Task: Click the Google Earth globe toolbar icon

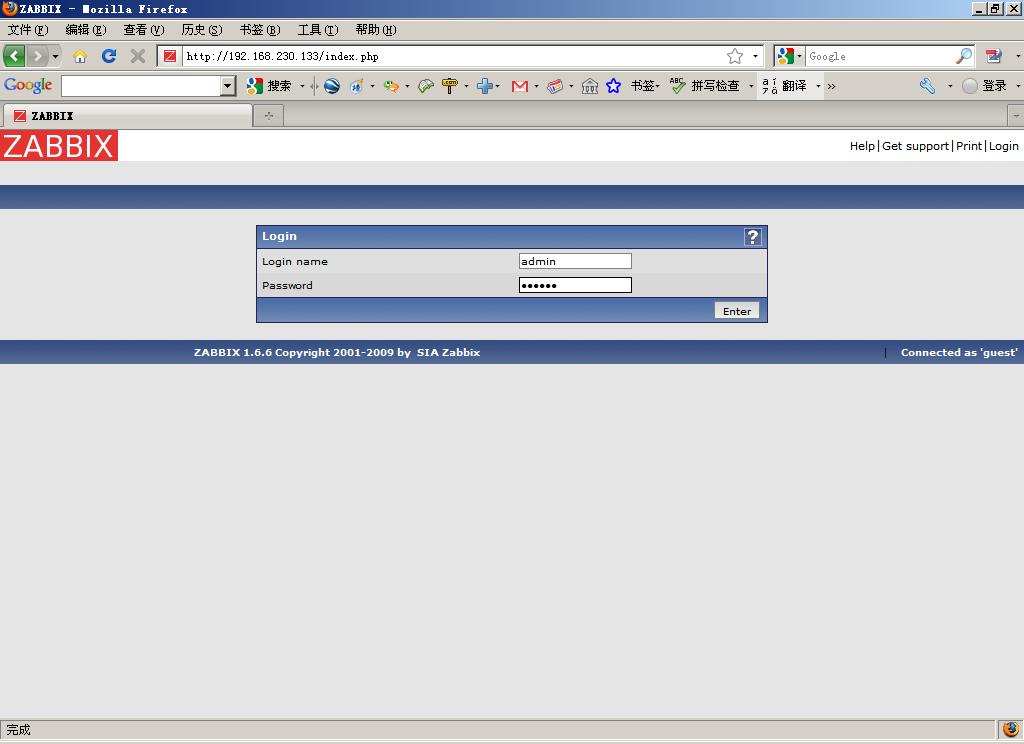Action: [332, 86]
